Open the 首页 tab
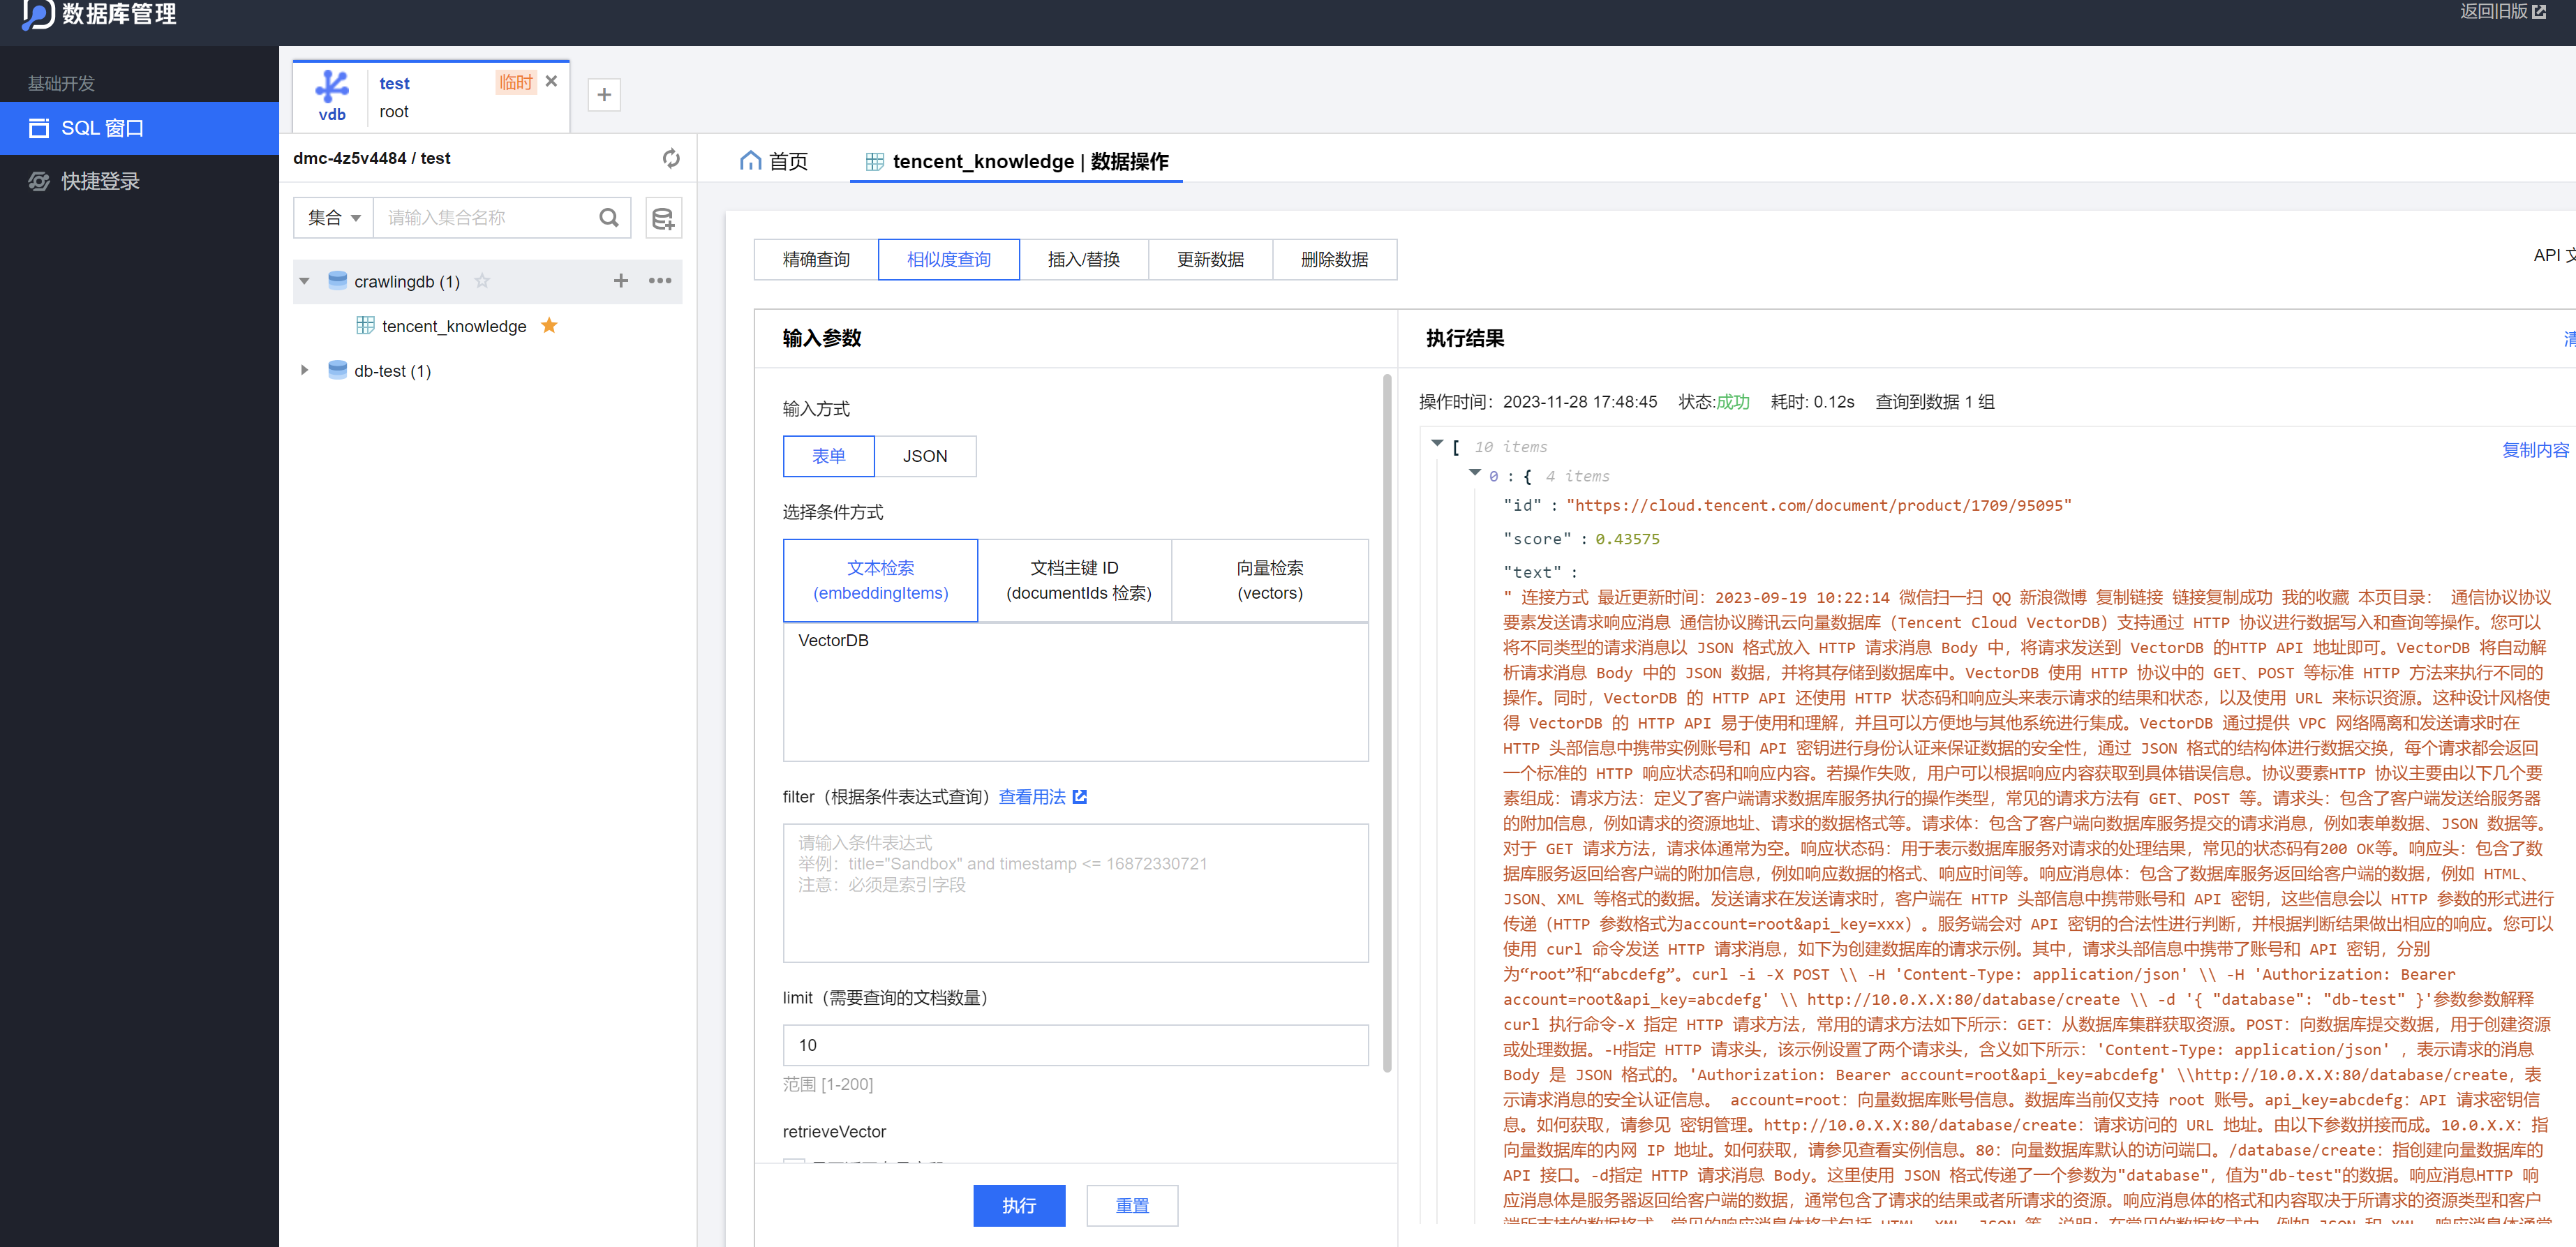Image resolution: width=2576 pixels, height=1247 pixels. point(774,161)
